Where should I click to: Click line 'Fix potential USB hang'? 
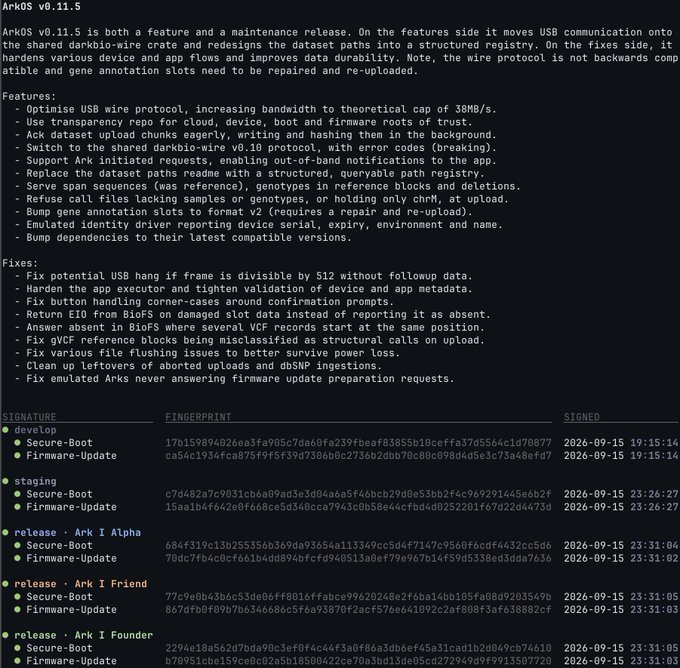[243, 276]
